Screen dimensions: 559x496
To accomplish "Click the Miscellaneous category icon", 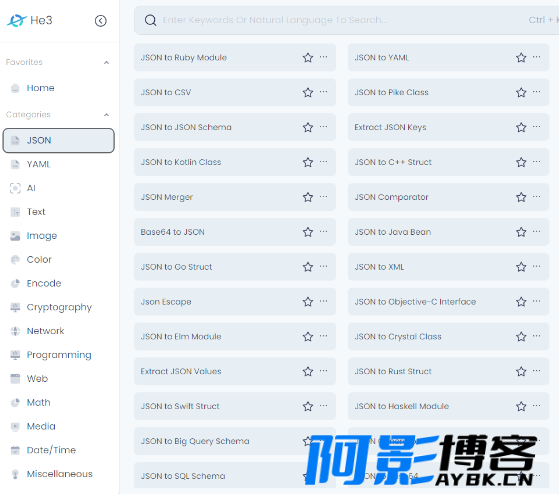I will (x=15, y=474).
